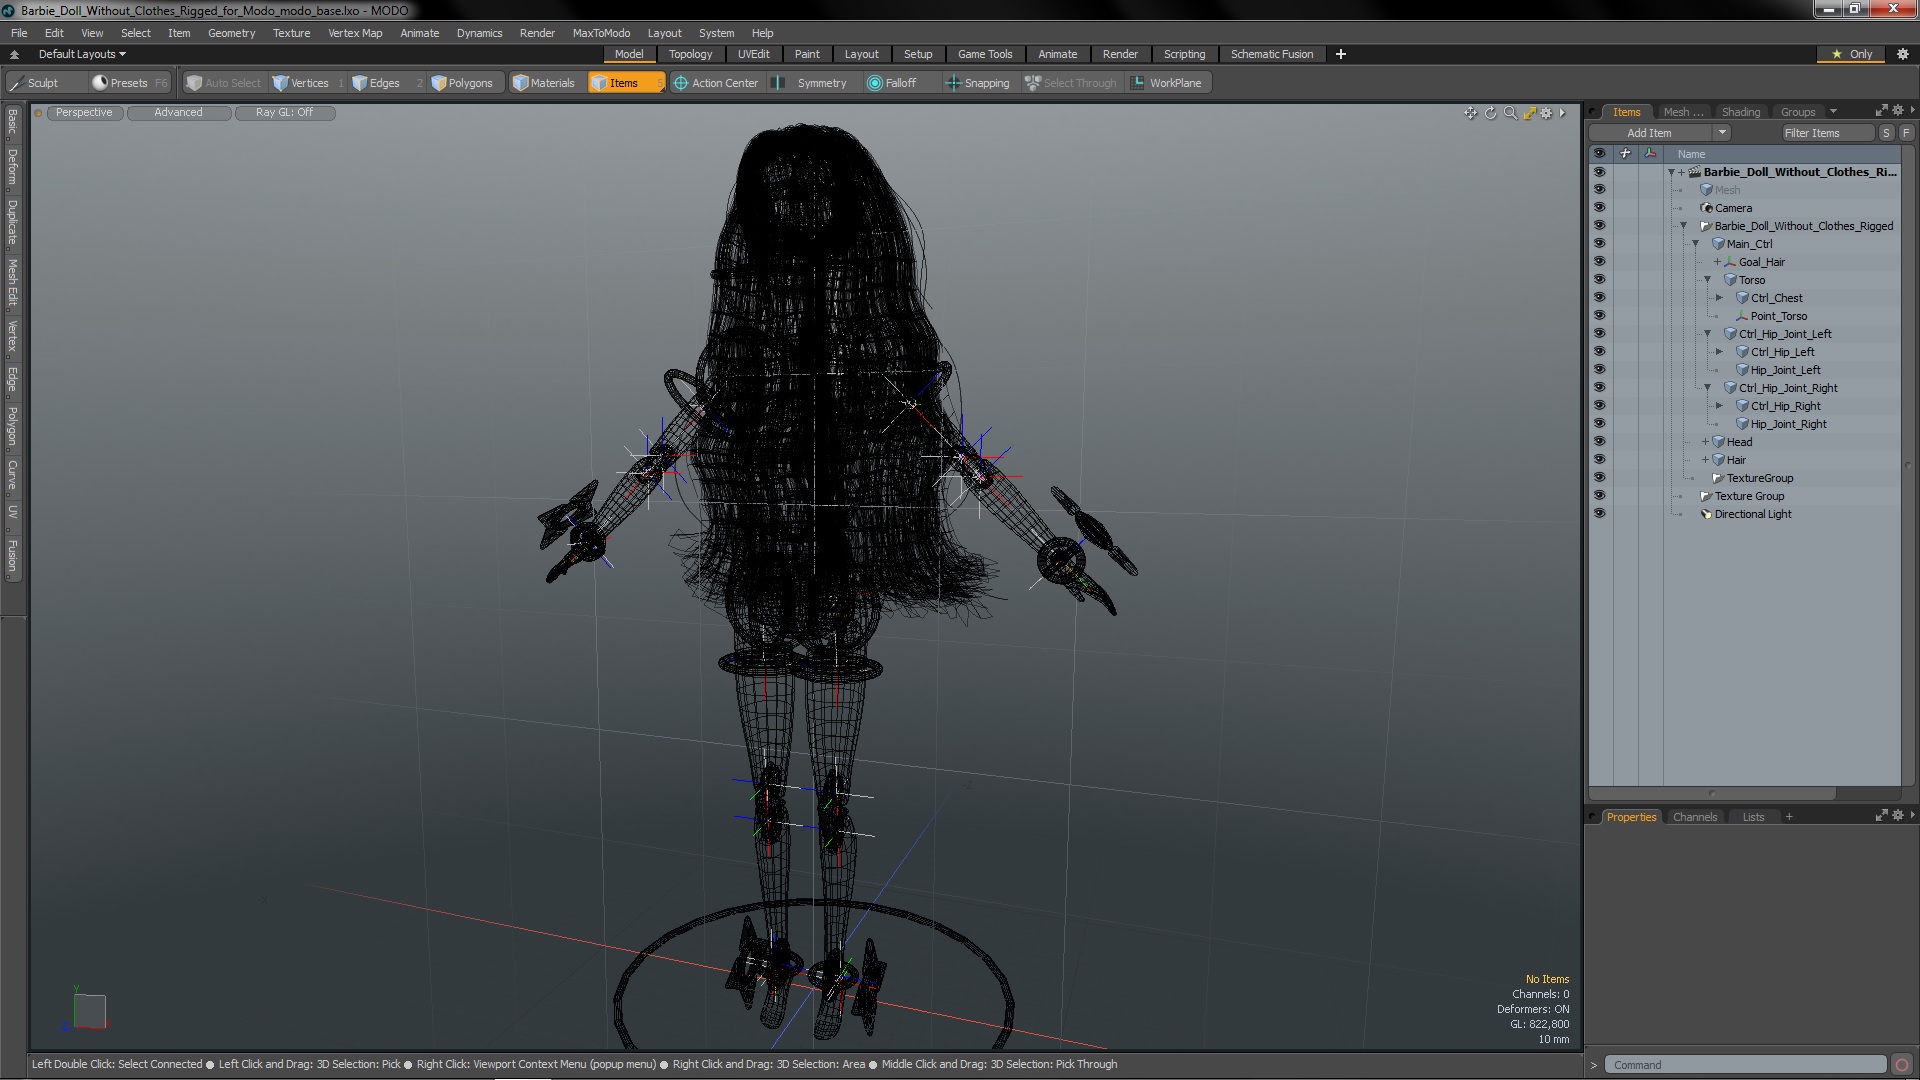
Task: Toggle Snapping
Action: 978,83
